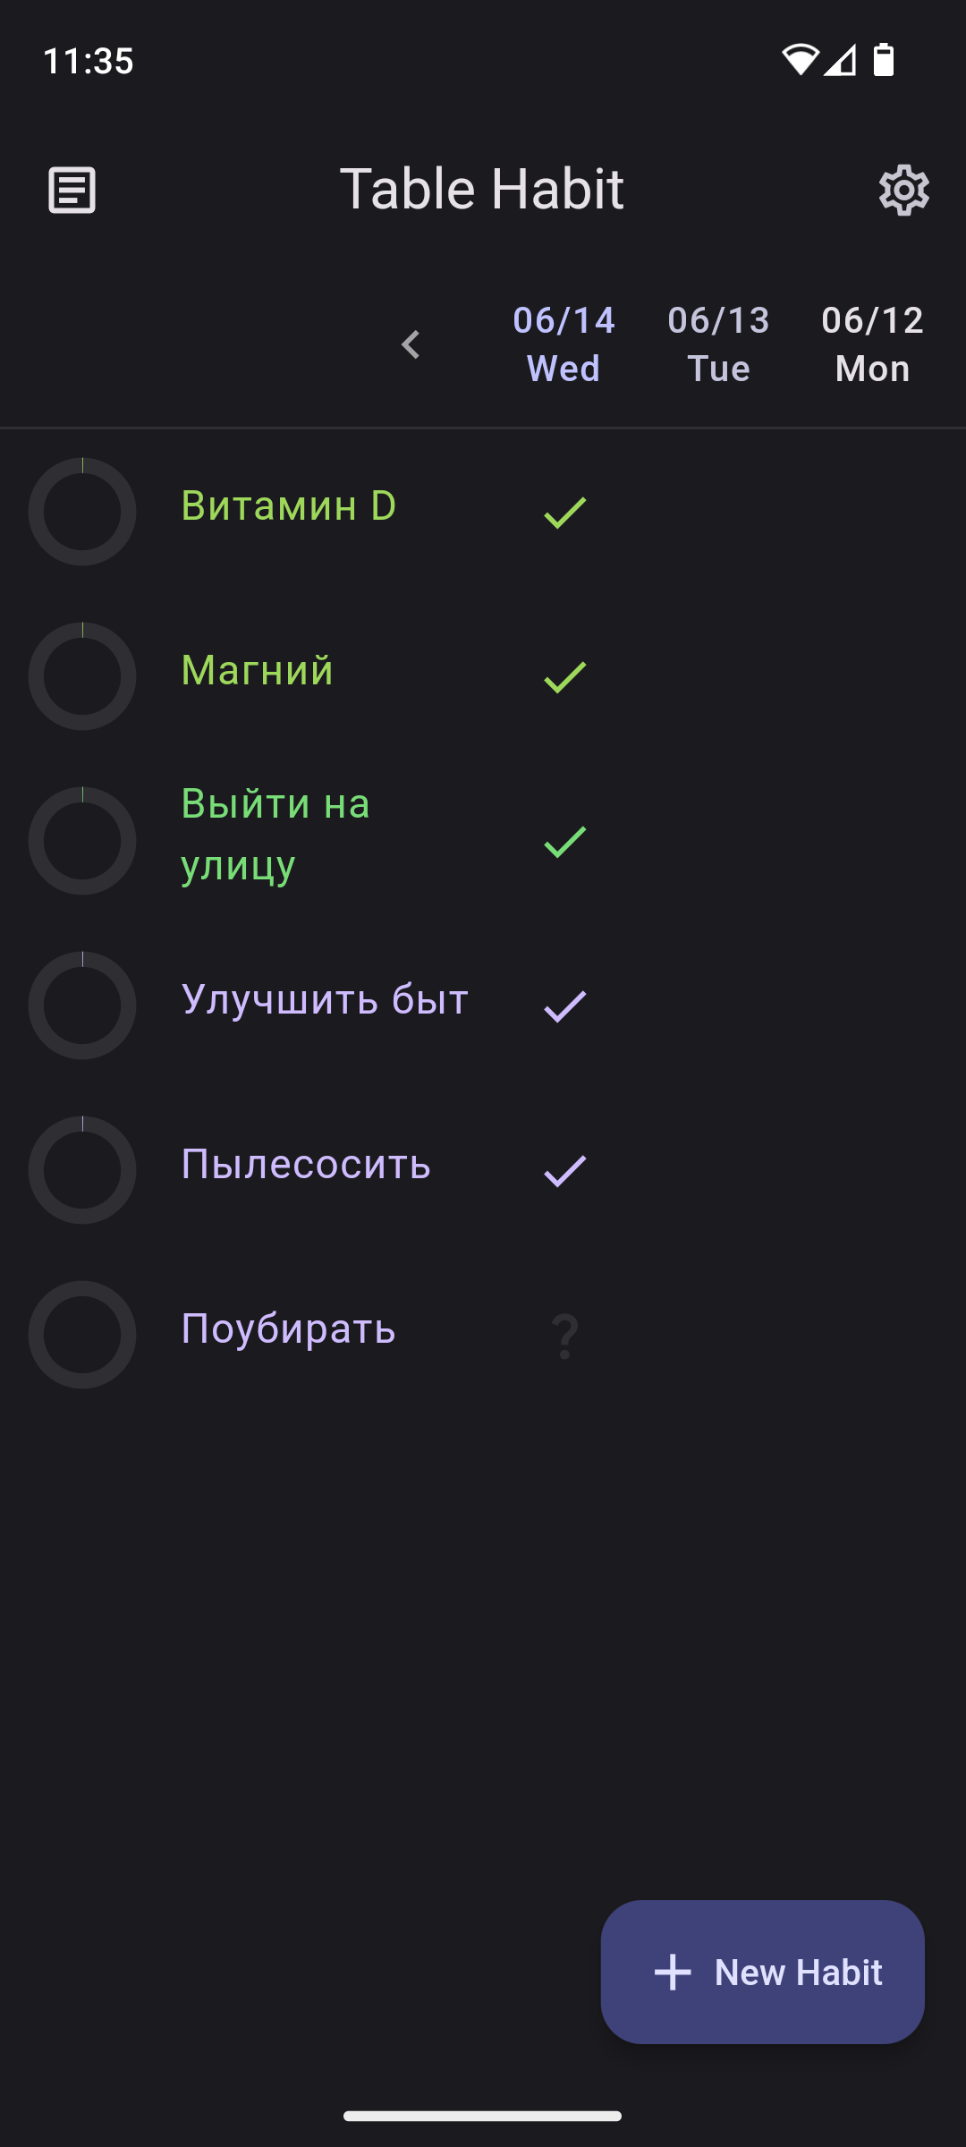Image resolution: width=966 pixels, height=2147 pixels.
Task: Uncheck Магний for 06/14
Action: click(565, 677)
